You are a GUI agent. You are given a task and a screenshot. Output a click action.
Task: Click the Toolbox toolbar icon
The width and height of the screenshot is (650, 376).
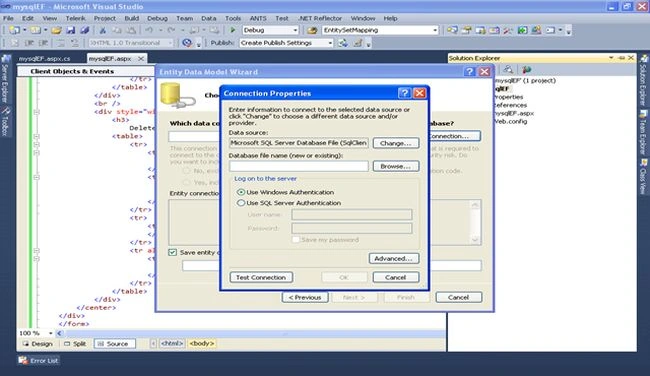494,30
